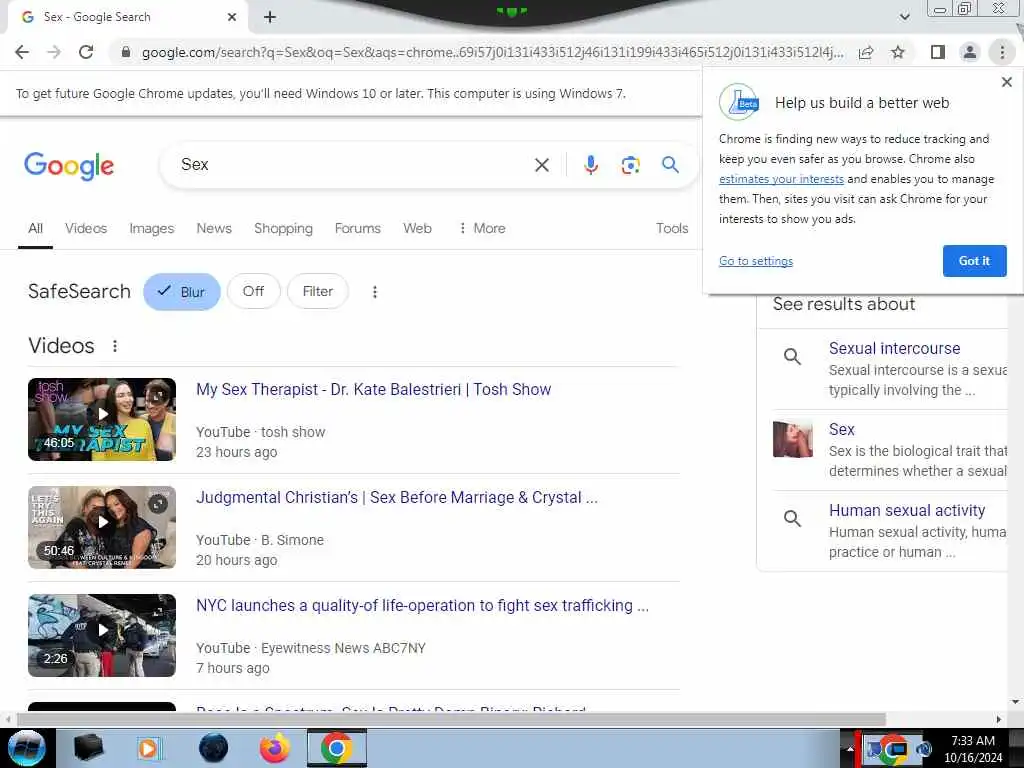Click the magnifier search button

pos(670,165)
